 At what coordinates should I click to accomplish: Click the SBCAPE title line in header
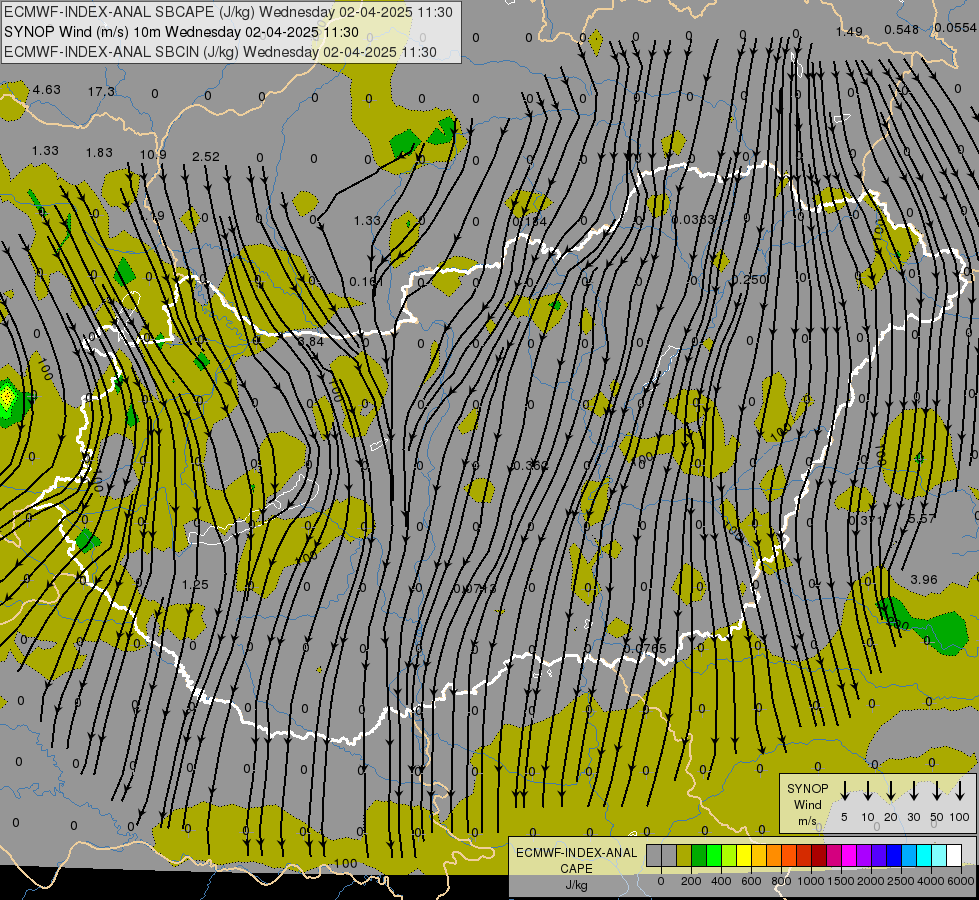click(x=228, y=12)
